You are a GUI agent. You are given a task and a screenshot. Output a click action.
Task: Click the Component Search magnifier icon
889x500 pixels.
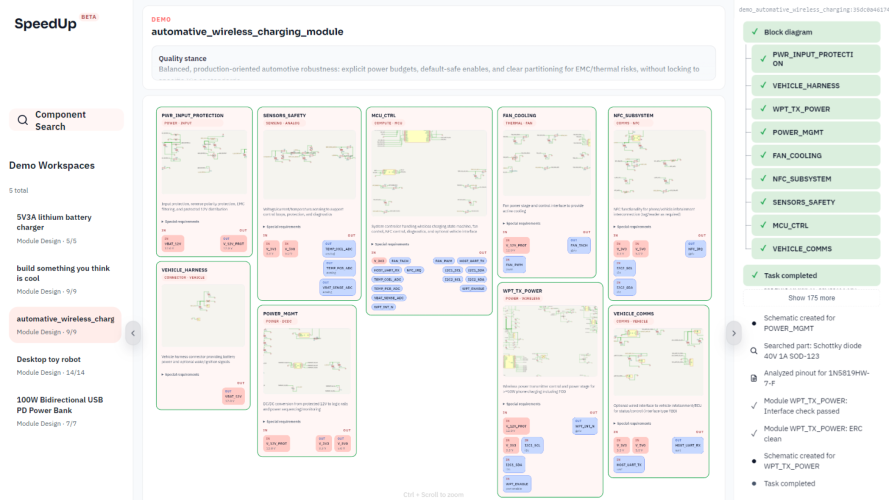[x=22, y=120]
